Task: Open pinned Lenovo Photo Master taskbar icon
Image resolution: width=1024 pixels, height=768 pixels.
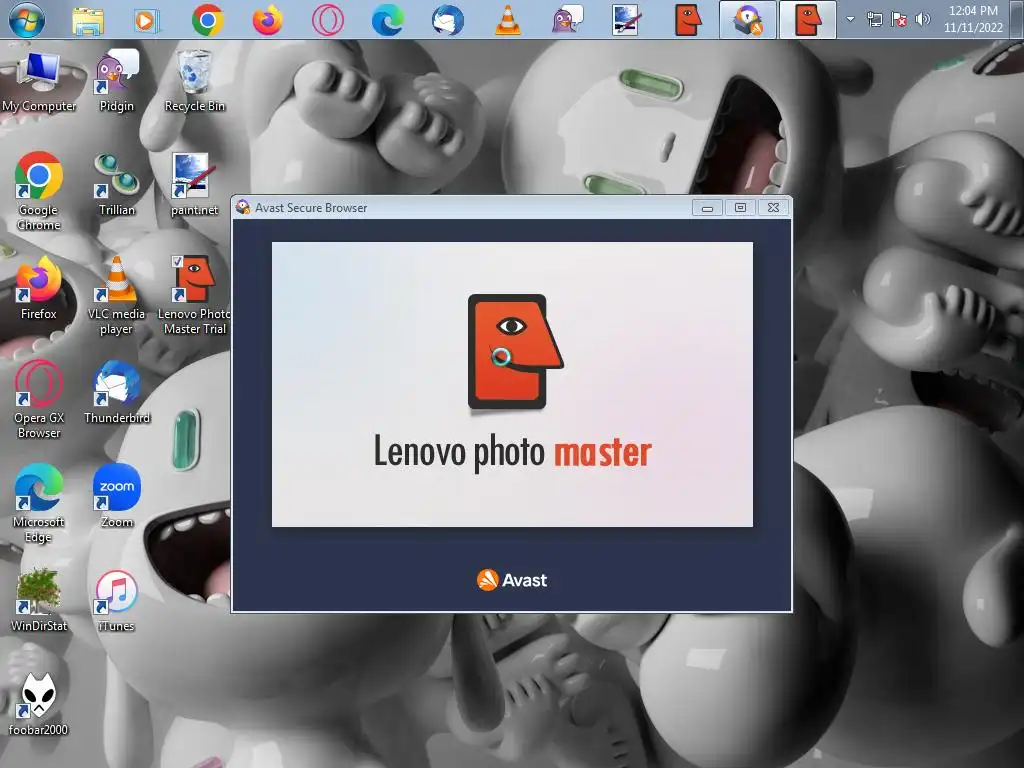Action: pos(687,20)
